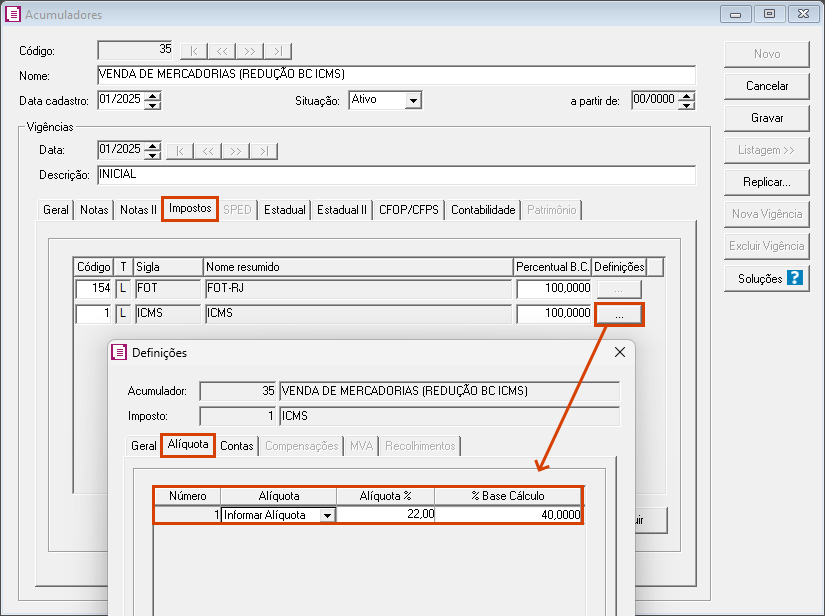Viewport: 825px width, 616px height.
Task: Open ICMS row Definições ellipsis button
Action: pyautogui.click(x=619, y=314)
